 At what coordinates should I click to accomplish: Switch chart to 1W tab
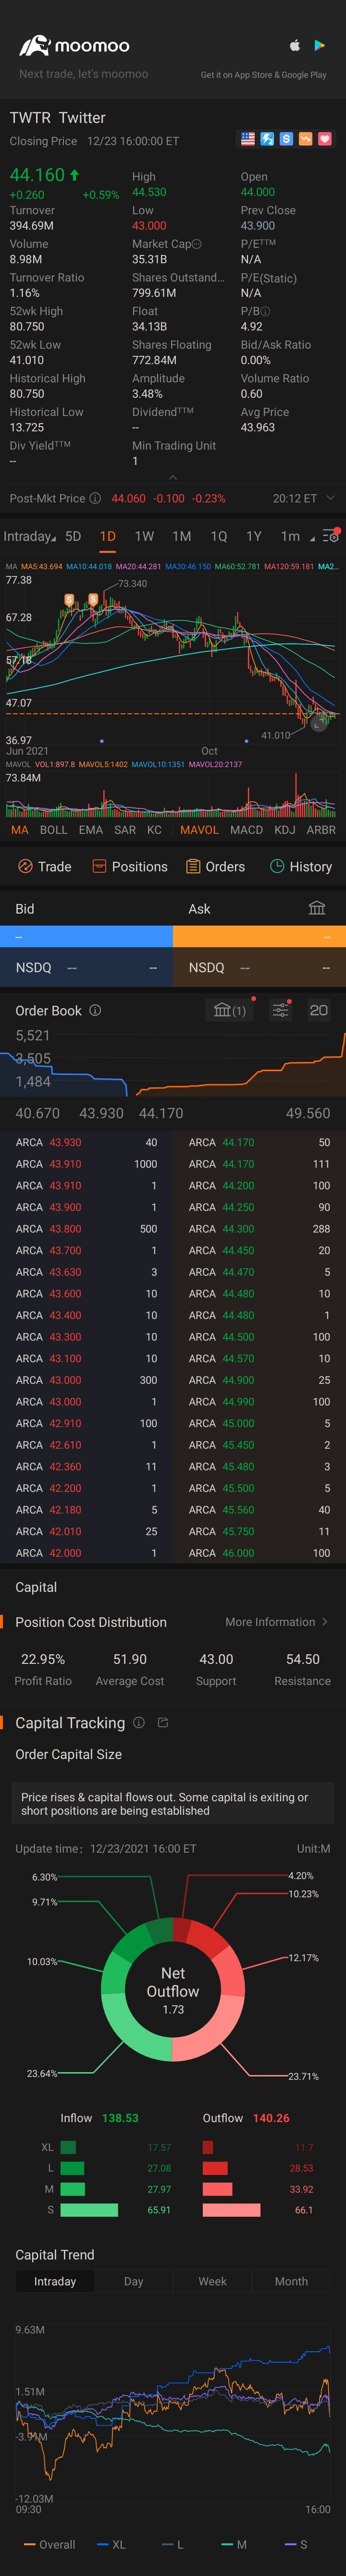[x=144, y=536]
